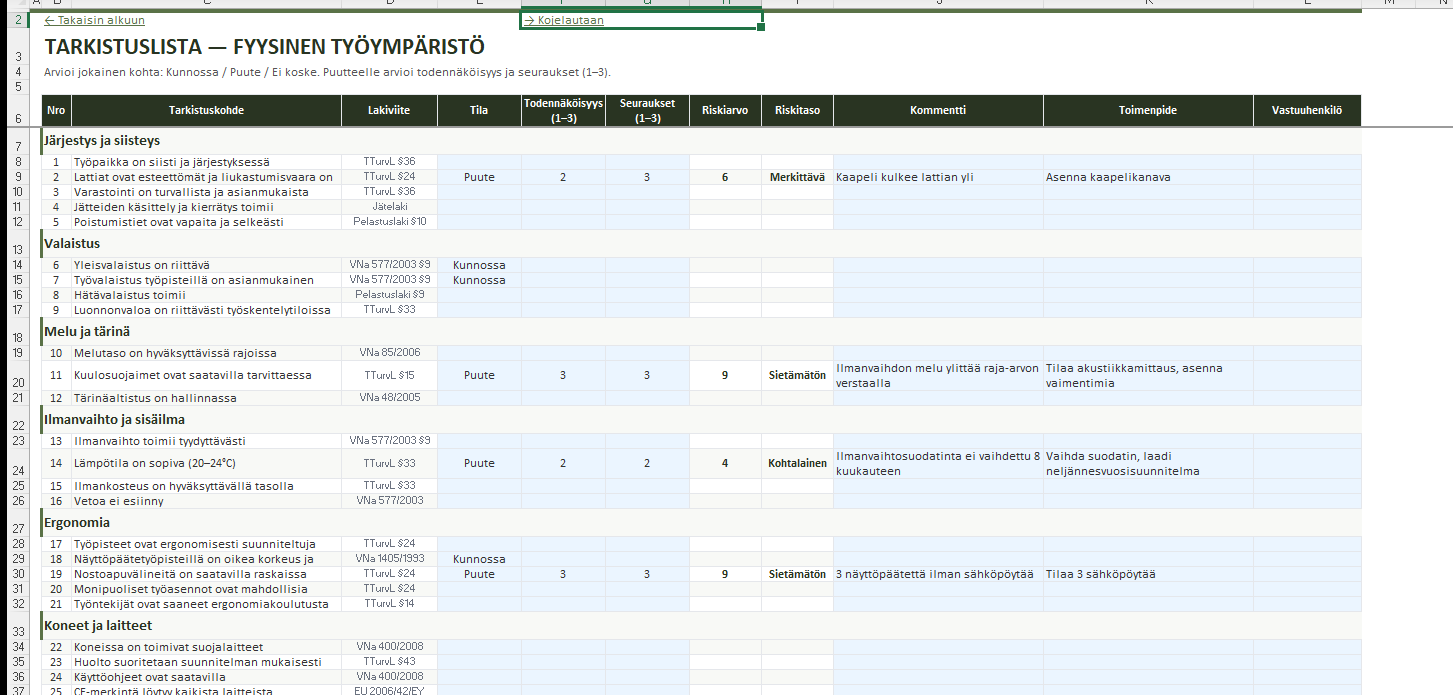Select Sietämätön in the Kuulosuojaimet row
1453x695 pixels.
[797, 376]
